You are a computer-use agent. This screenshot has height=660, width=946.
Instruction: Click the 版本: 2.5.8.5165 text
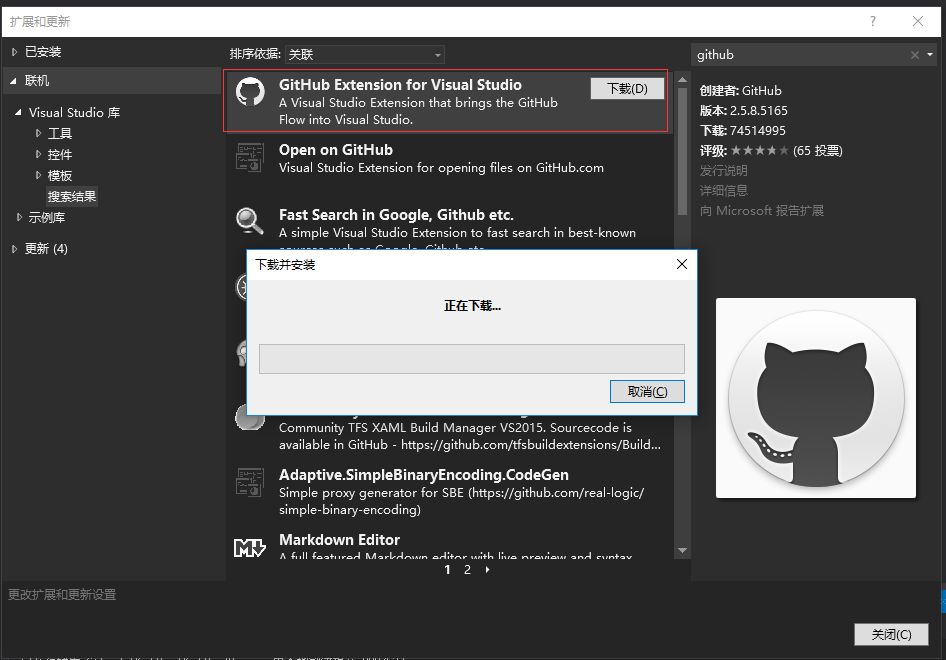743,110
